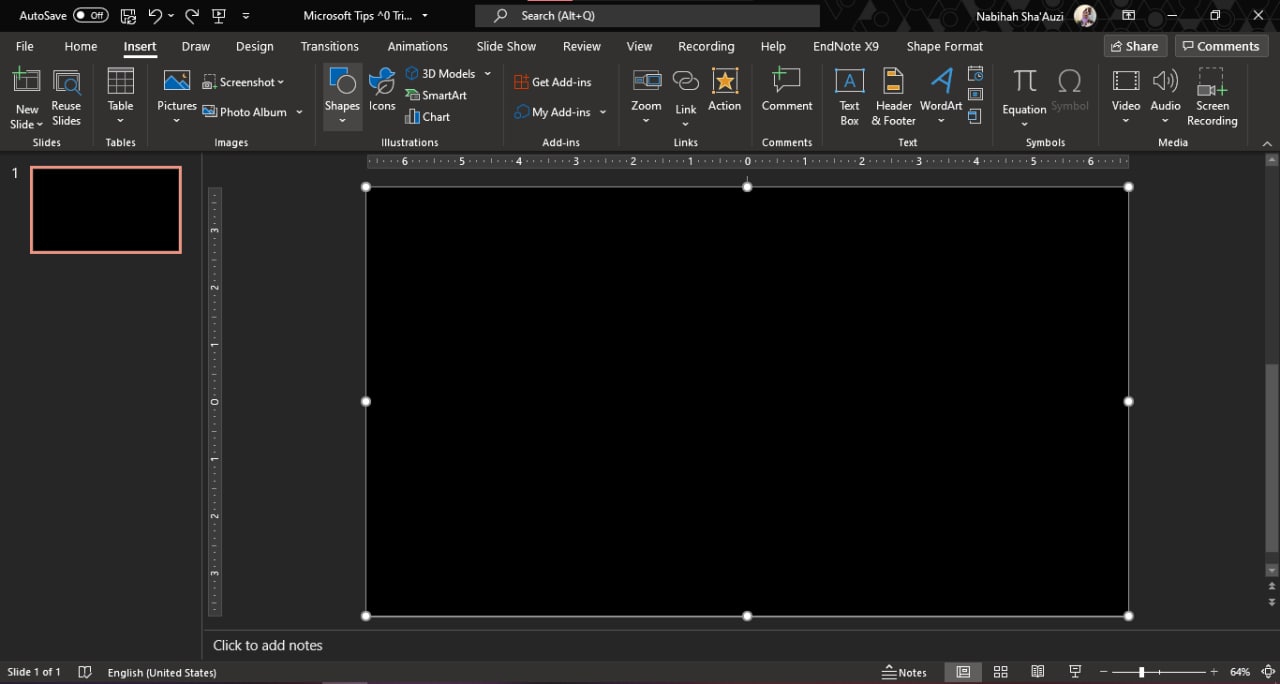This screenshot has height=684, width=1280.
Task: Open the Recording tab
Action: (706, 46)
